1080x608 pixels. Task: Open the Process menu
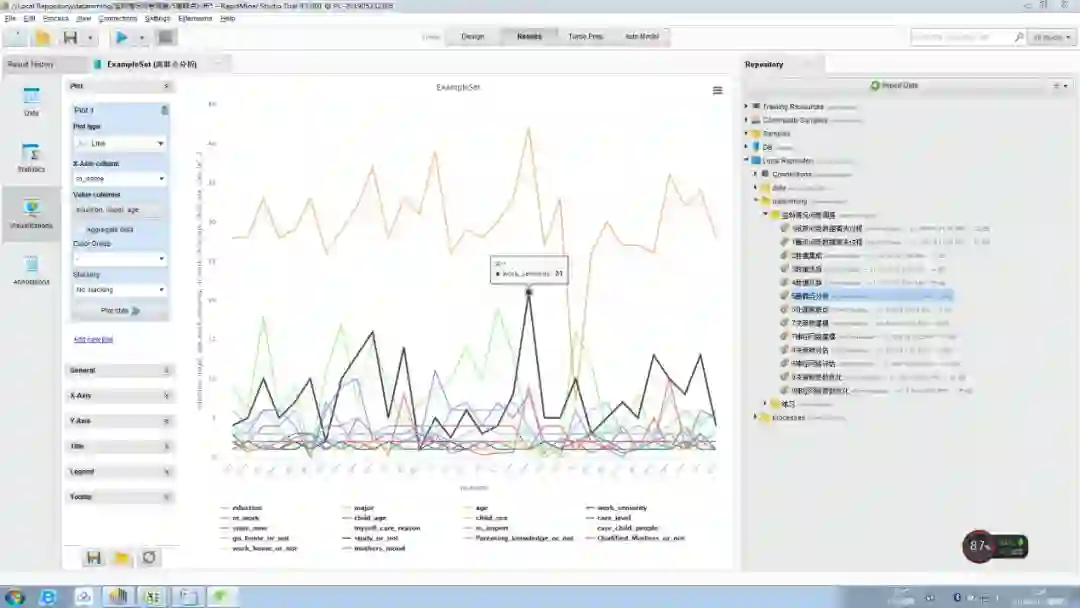click(x=56, y=19)
